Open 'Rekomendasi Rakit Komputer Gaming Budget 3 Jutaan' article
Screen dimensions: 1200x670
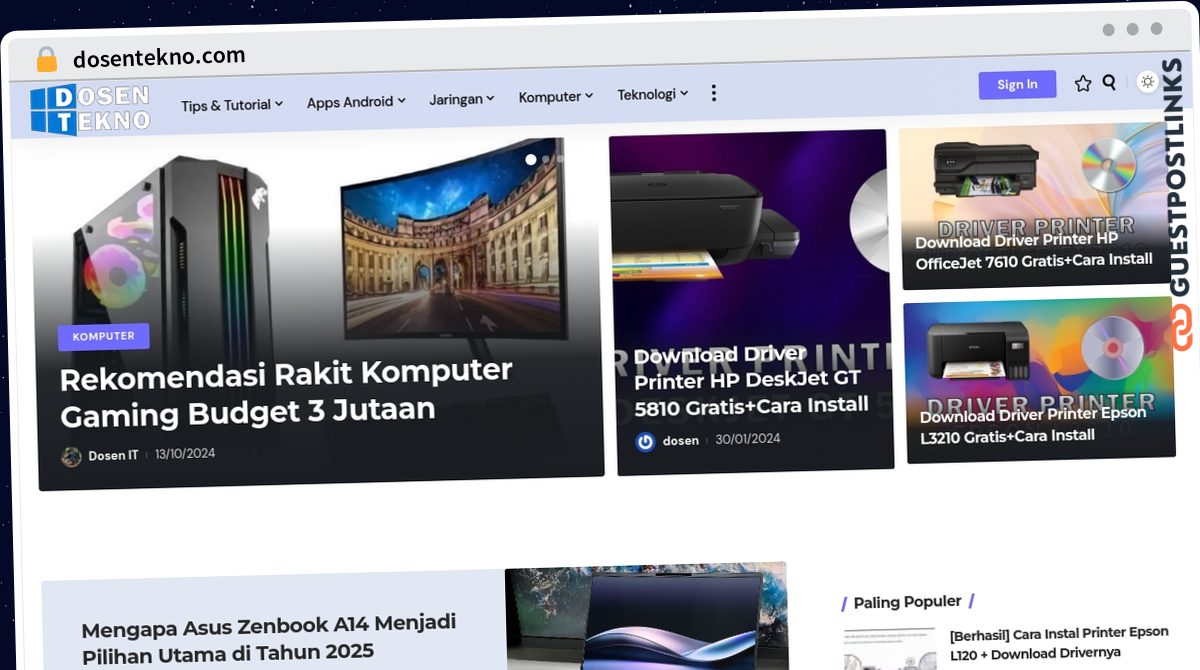pyautogui.click(x=286, y=392)
